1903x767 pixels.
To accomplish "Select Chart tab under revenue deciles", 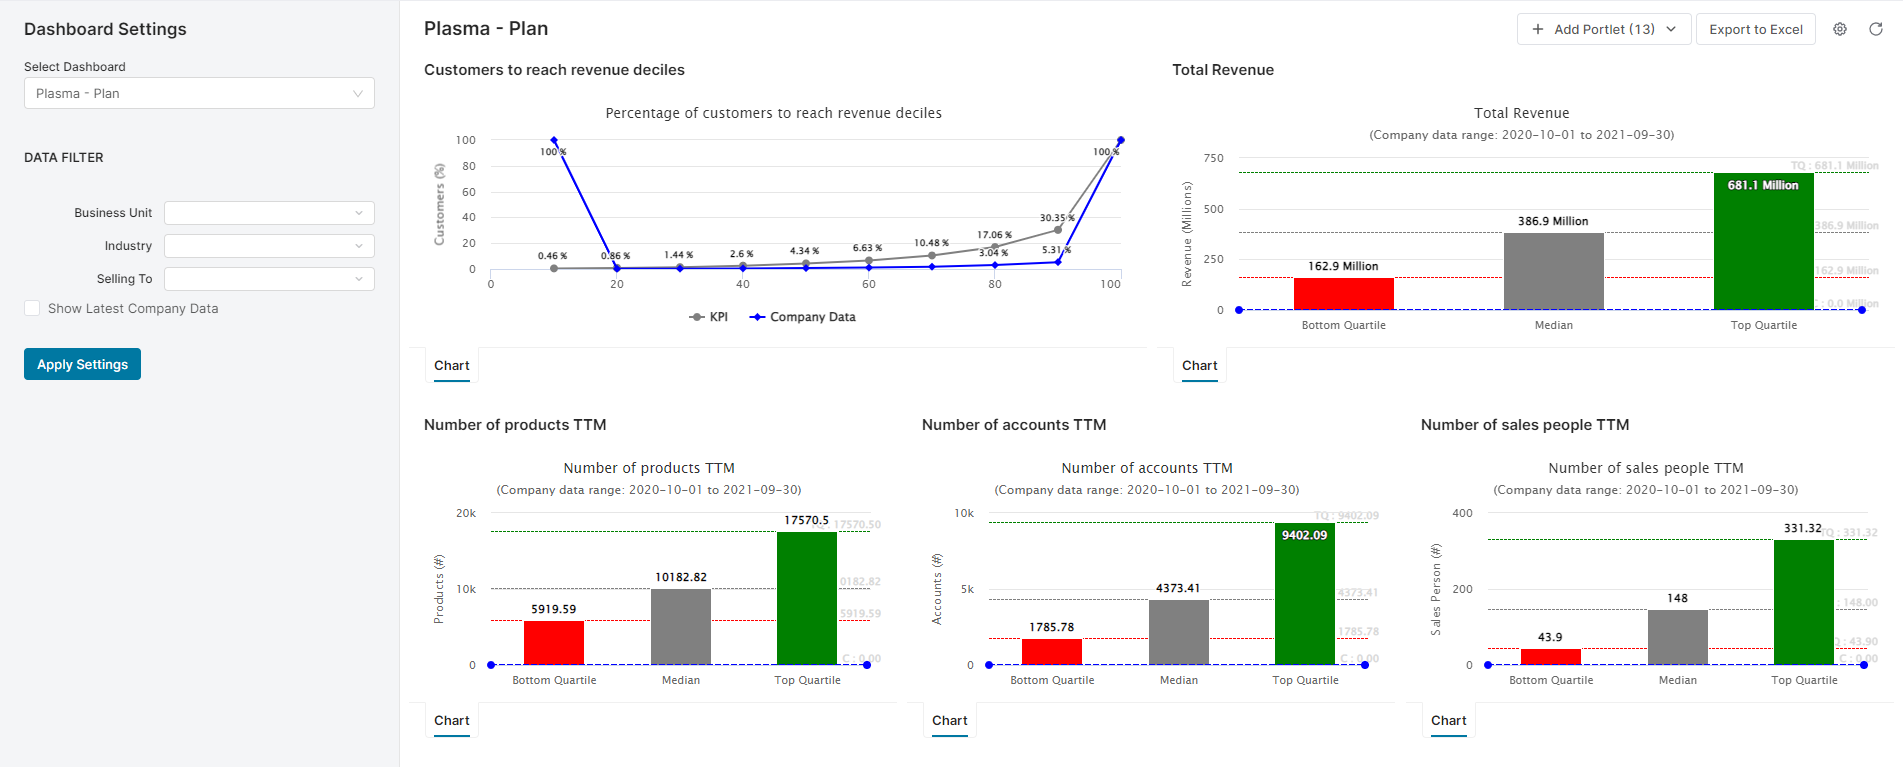I will click(452, 366).
